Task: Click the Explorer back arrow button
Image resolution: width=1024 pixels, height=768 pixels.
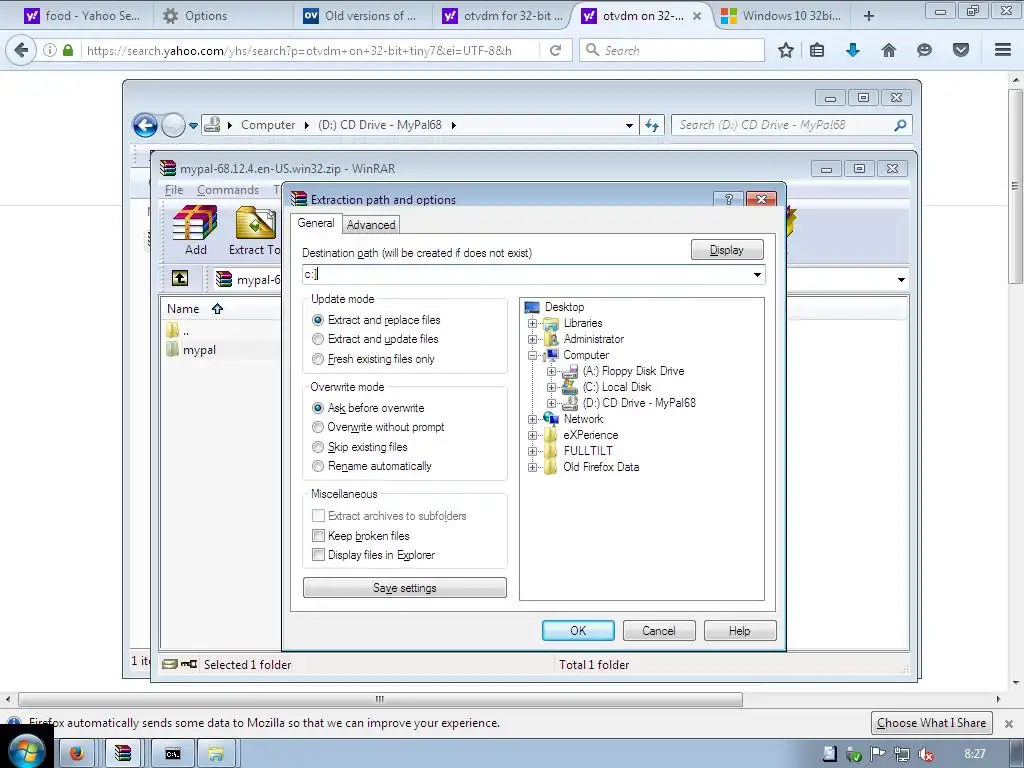Action: (x=145, y=125)
